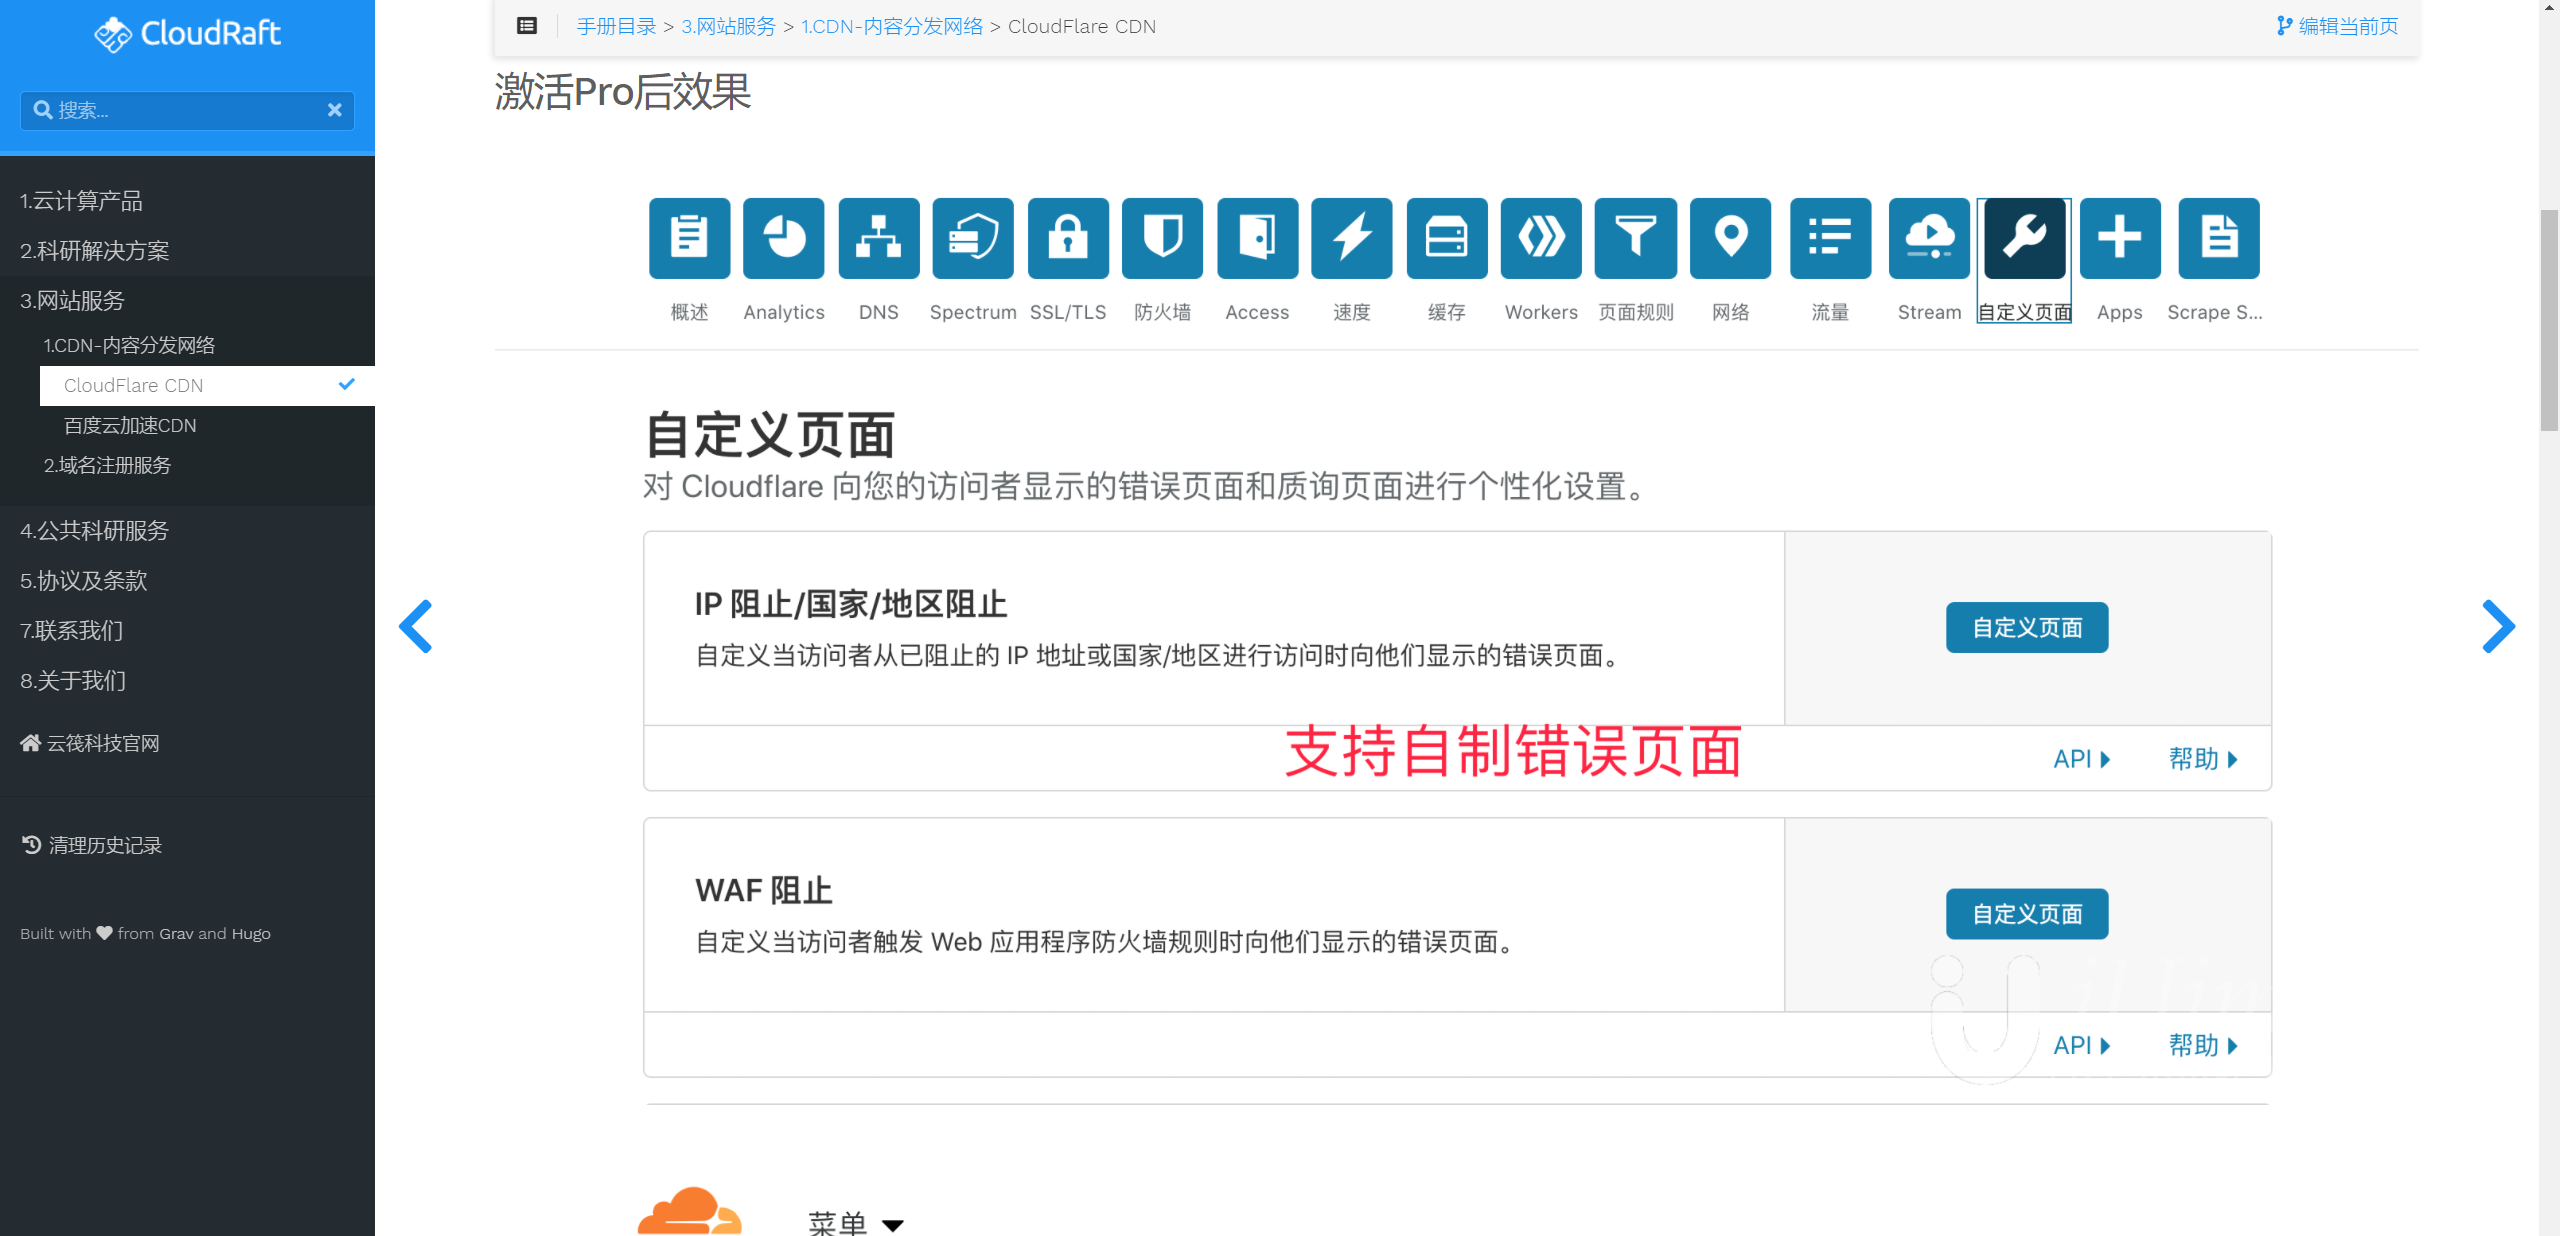This screenshot has height=1236, width=2560.
Task: Select the 页面规则 funnel icon
Action: click(x=1636, y=238)
